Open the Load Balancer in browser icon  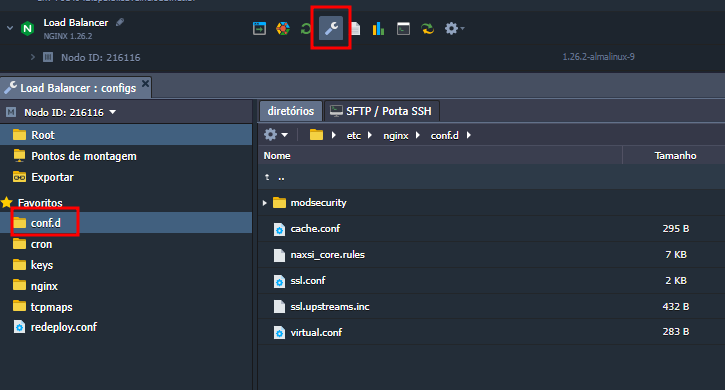[259, 29]
